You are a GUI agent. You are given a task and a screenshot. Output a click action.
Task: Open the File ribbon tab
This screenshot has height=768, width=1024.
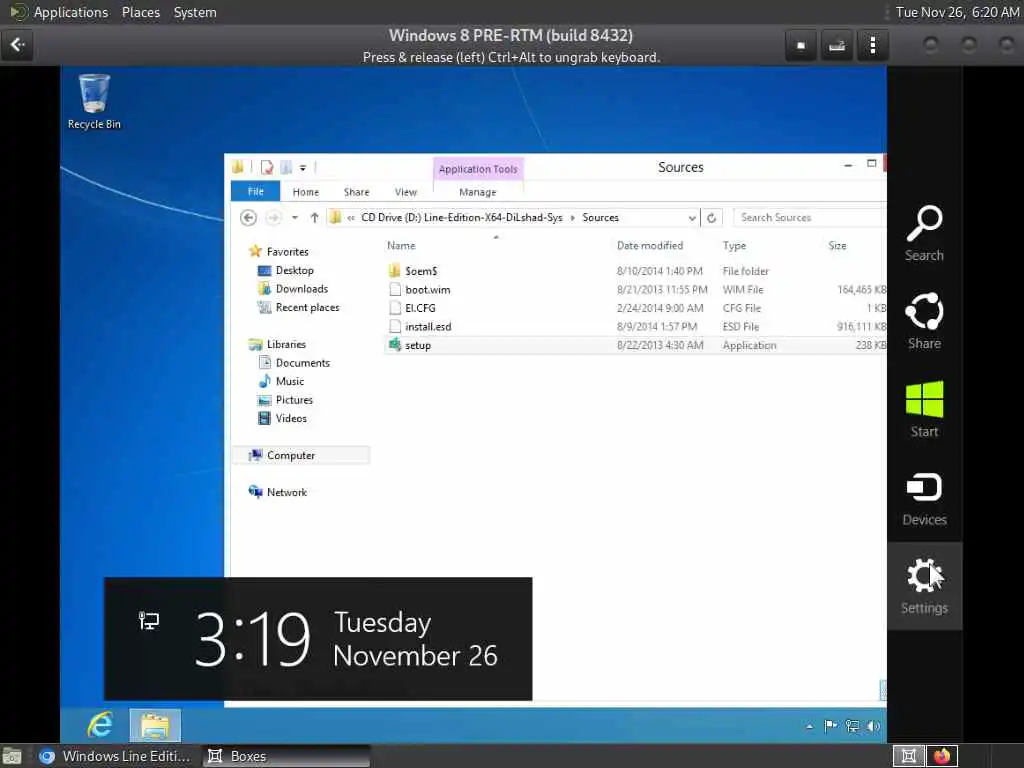pos(255,191)
